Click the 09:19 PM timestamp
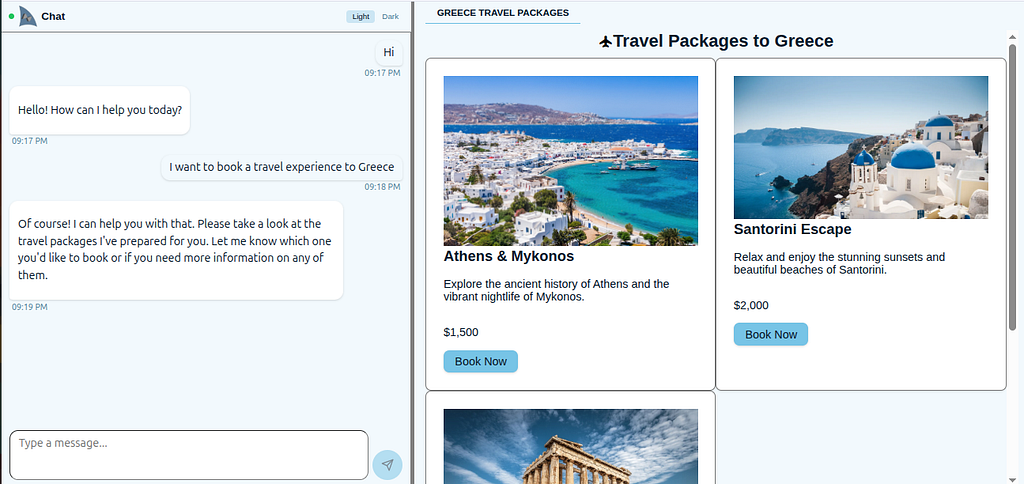 tap(29, 307)
